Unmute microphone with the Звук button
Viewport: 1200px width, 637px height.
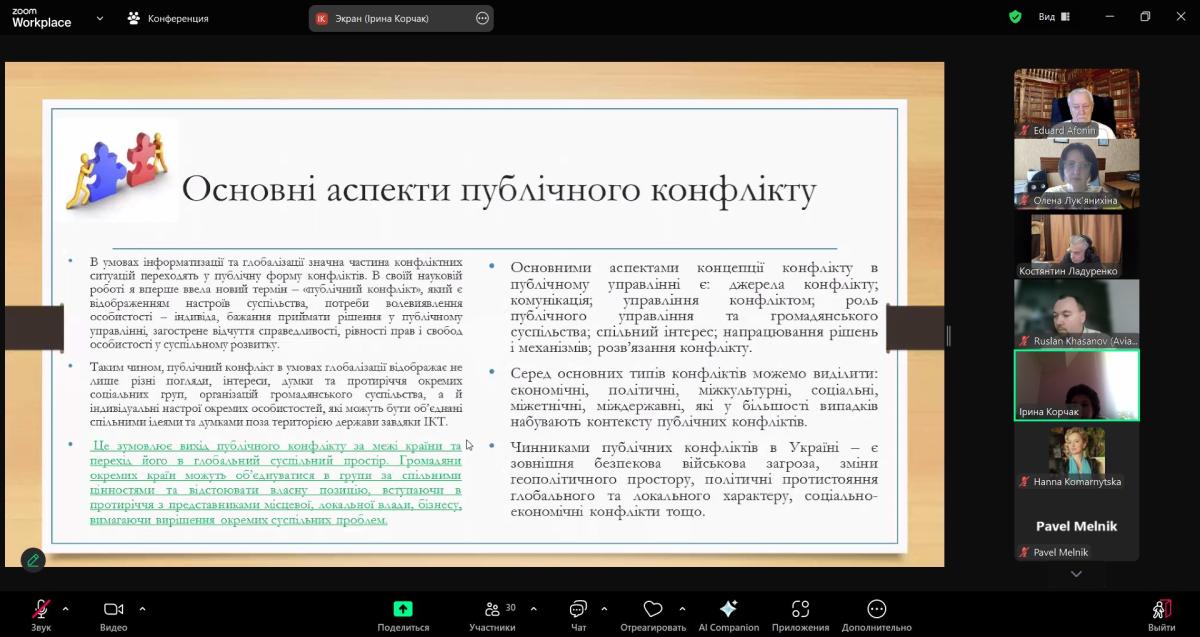[x=41, y=613]
